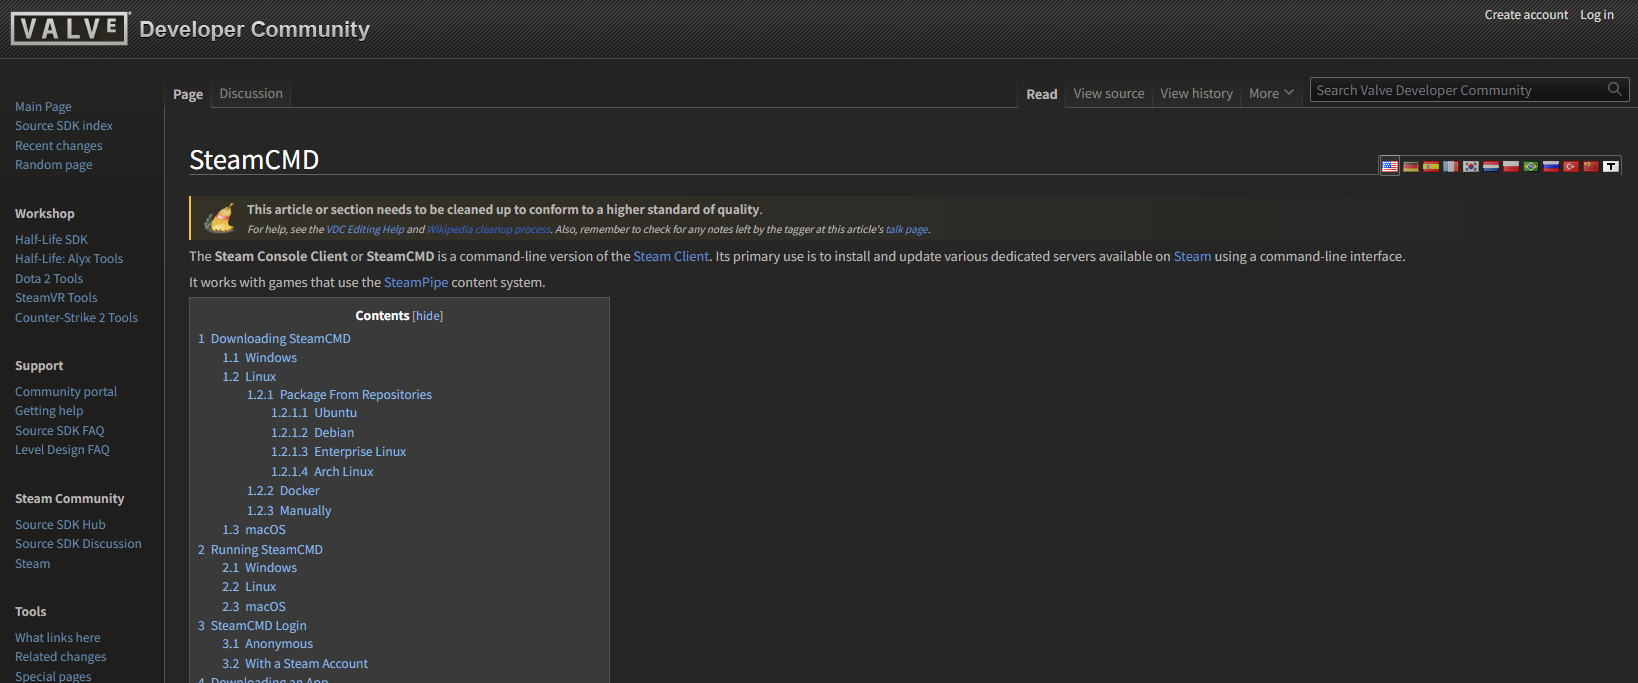Jump to 3.2 With a Steam Account
The height and width of the screenshot is (683, 1638).
295,664
